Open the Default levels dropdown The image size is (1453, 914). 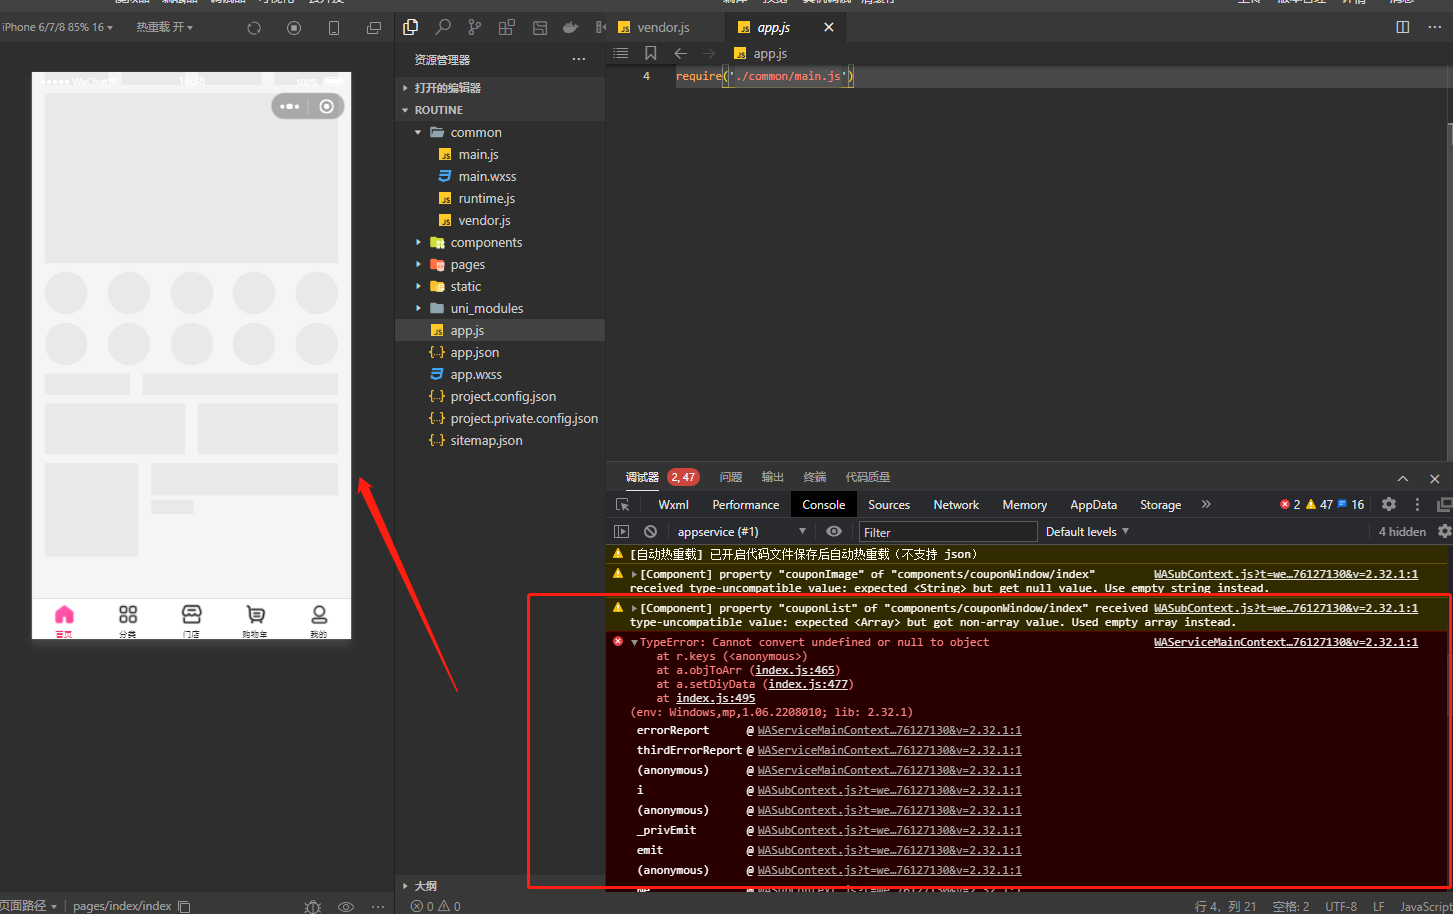tap(1087, 532)
